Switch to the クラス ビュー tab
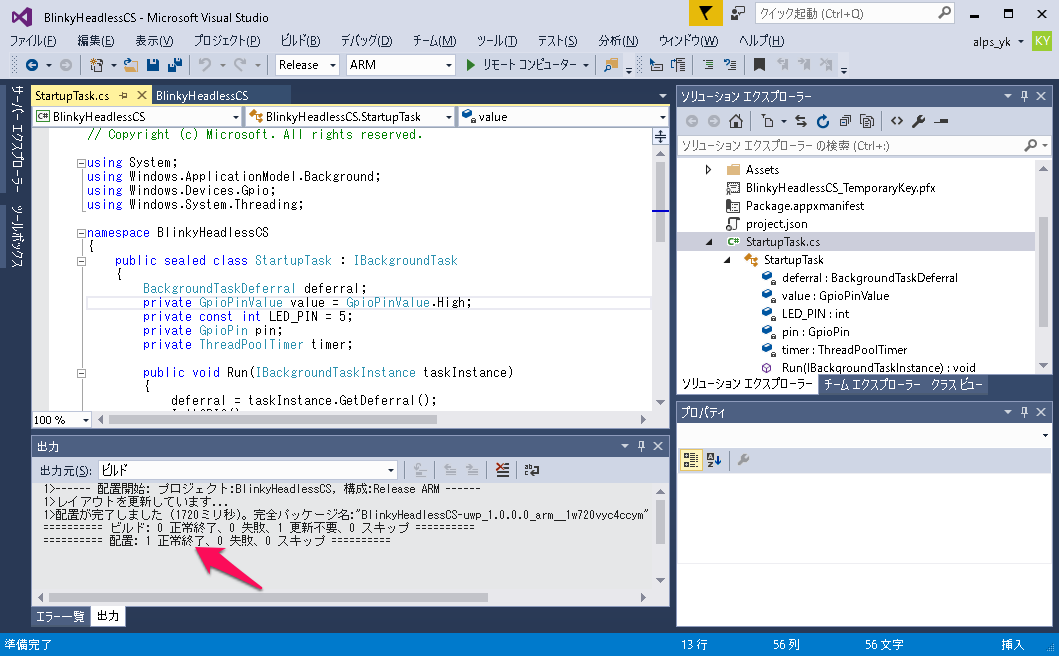 956,384
